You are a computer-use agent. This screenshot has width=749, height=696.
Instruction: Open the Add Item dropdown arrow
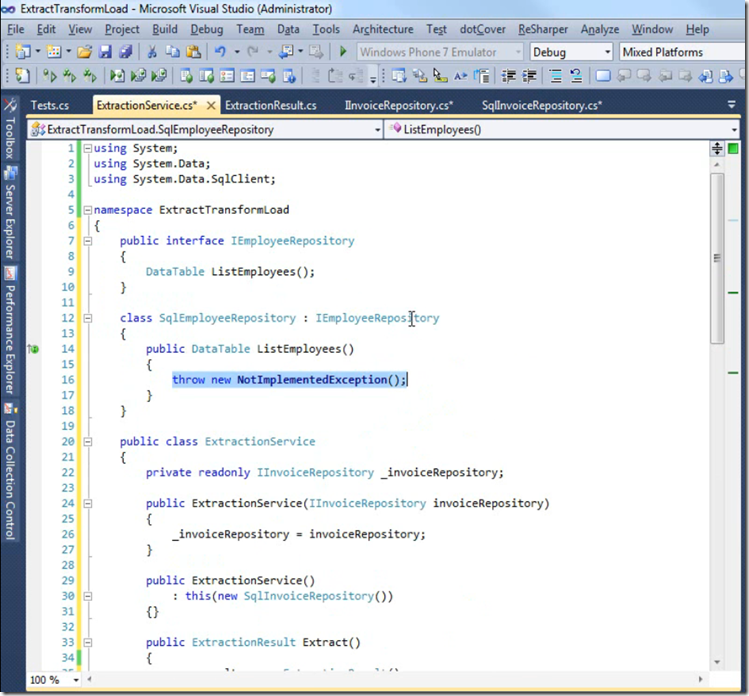tap(68, 51)
